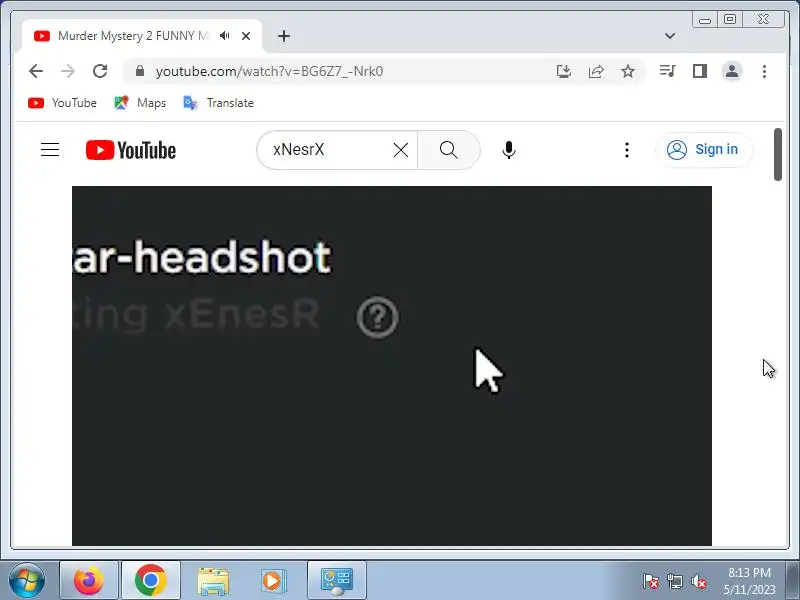The image size is (800, 600).
Task: Click the video player area
Action: click(x=392, y=366)
